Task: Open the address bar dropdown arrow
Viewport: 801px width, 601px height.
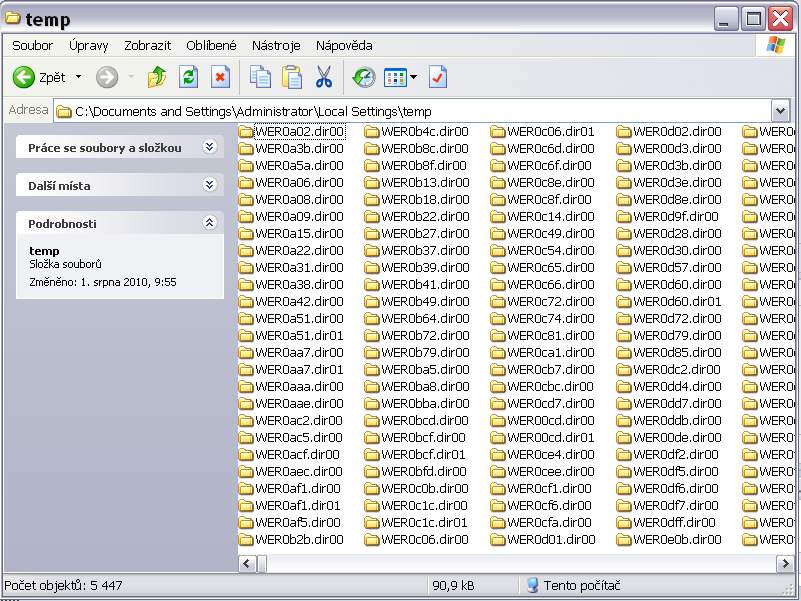Action: click(780, 111)
